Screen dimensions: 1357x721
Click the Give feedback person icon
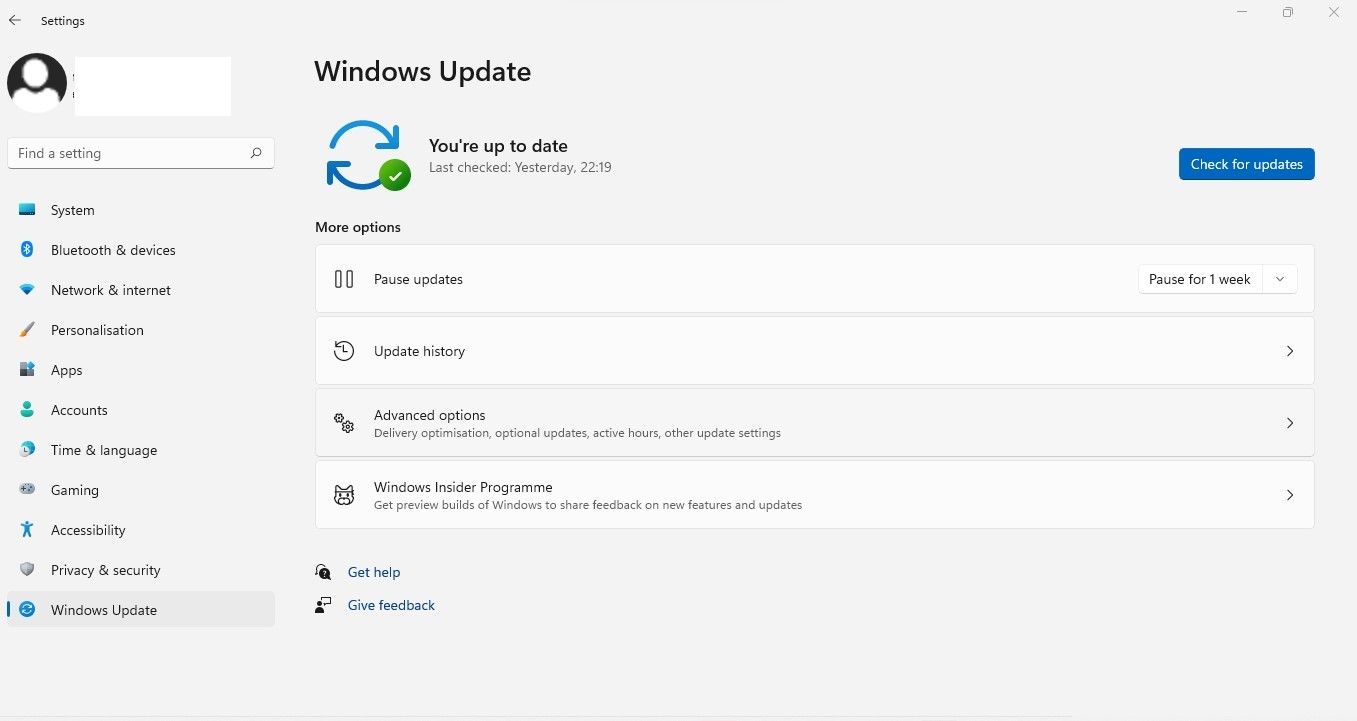(x=323, y=605)
